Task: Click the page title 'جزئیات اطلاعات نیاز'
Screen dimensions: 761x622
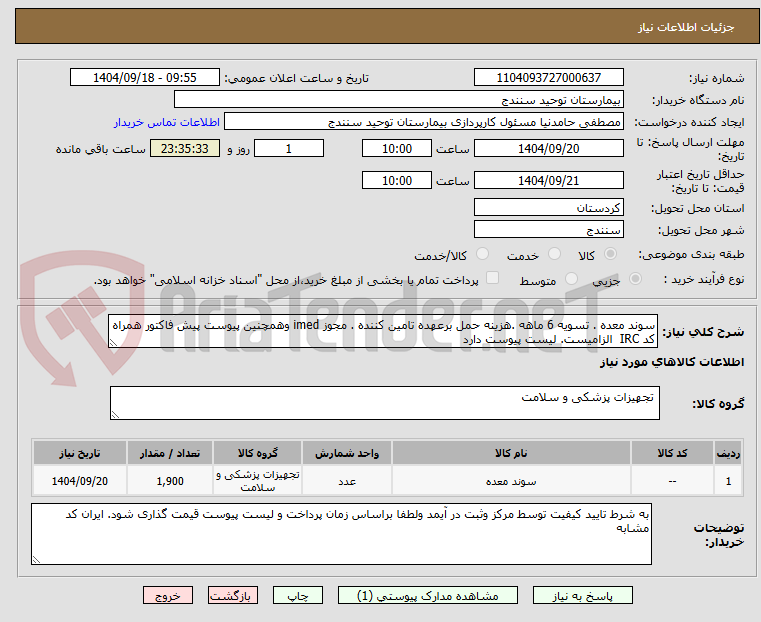Action: click(x=686, y=27)
